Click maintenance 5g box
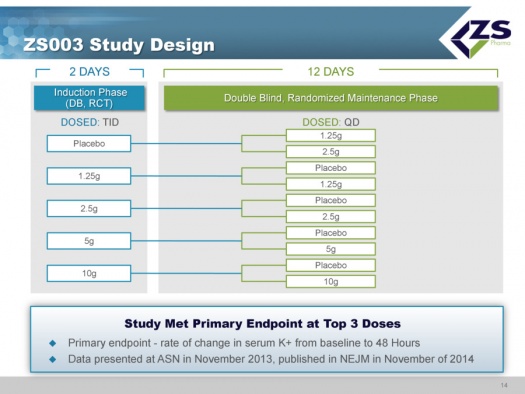This screenshot has width=525, height=394. click(331, 249)
